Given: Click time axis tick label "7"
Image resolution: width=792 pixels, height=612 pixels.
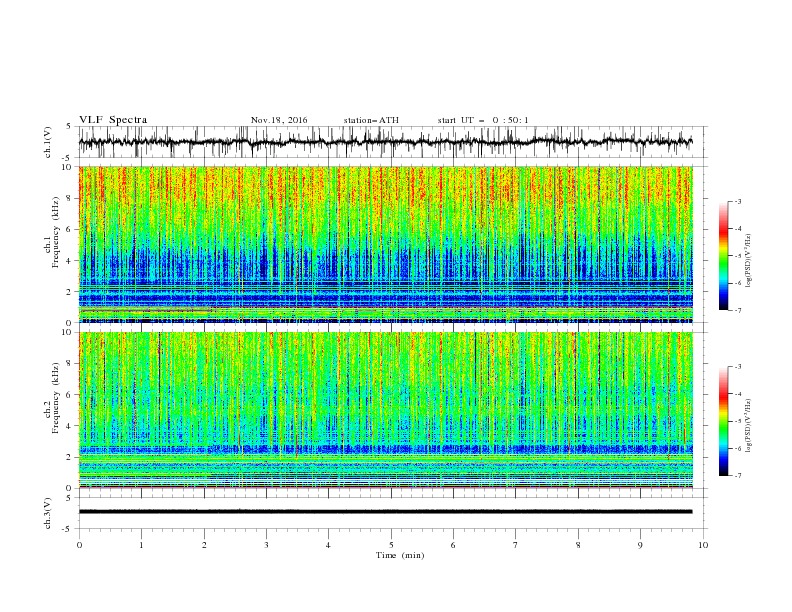Looking at the screenshot, I should 516,545.
